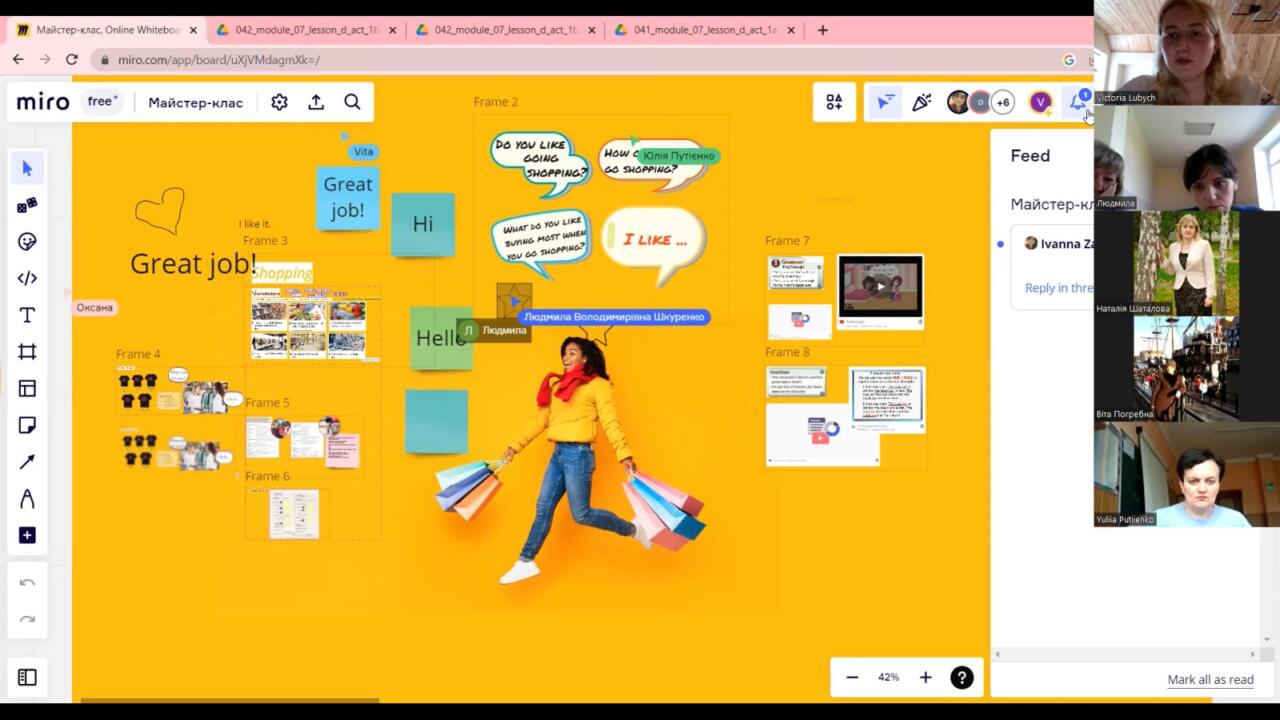Open the frames panel at bottom left
Screen dimensions: 1280x720
[27, 677]
